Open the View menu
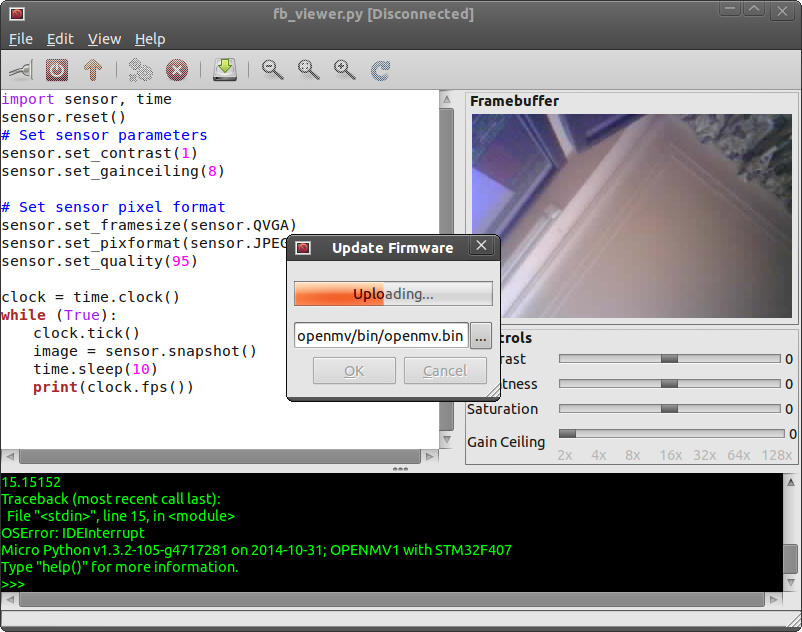Viewport: 802px width, 632px height. (104, 39)
